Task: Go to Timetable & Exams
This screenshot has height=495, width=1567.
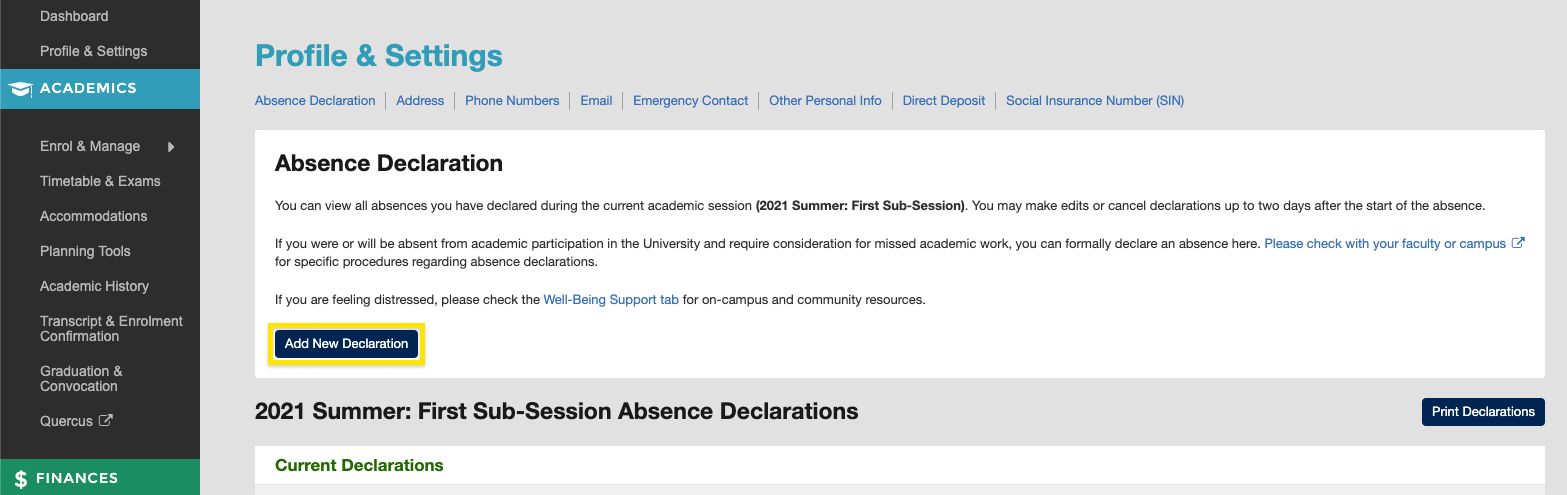Action: pos(100,181)
